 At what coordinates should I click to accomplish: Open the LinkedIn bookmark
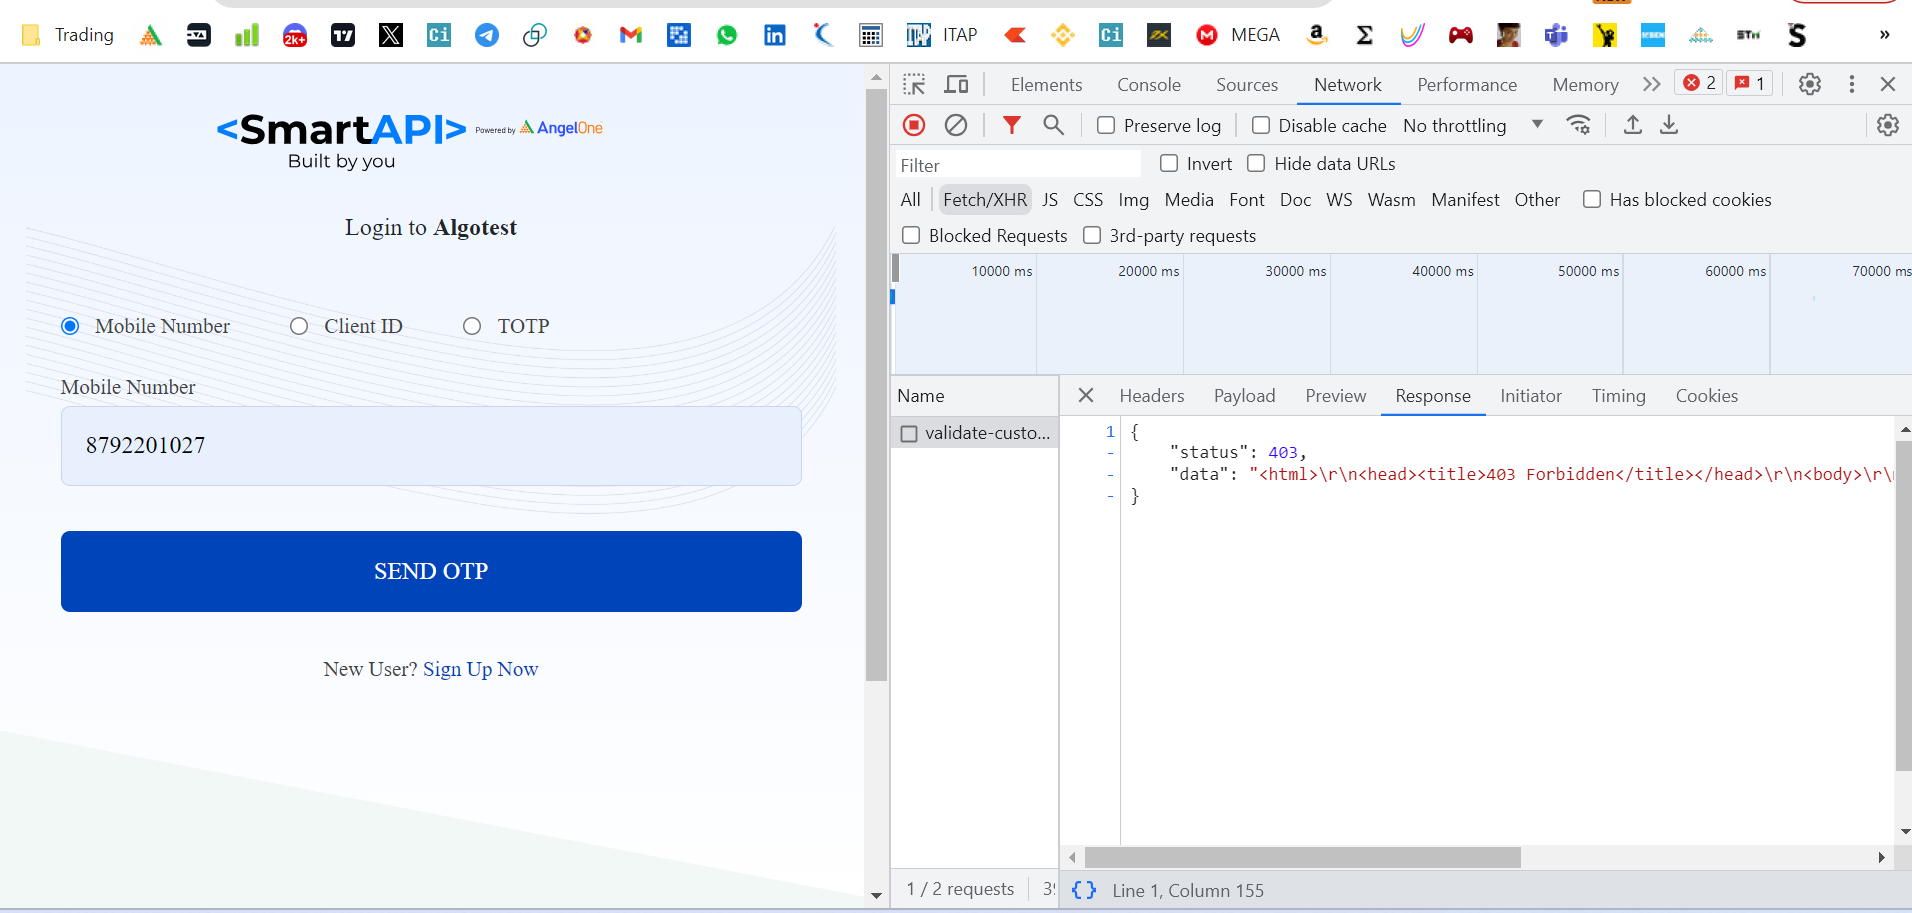(775, 35)
